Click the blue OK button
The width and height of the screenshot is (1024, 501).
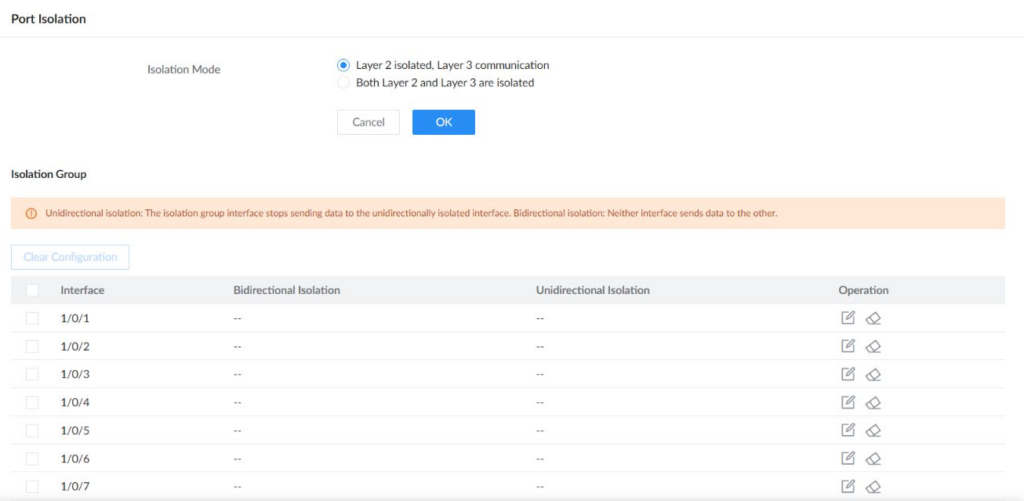(443, 122)
